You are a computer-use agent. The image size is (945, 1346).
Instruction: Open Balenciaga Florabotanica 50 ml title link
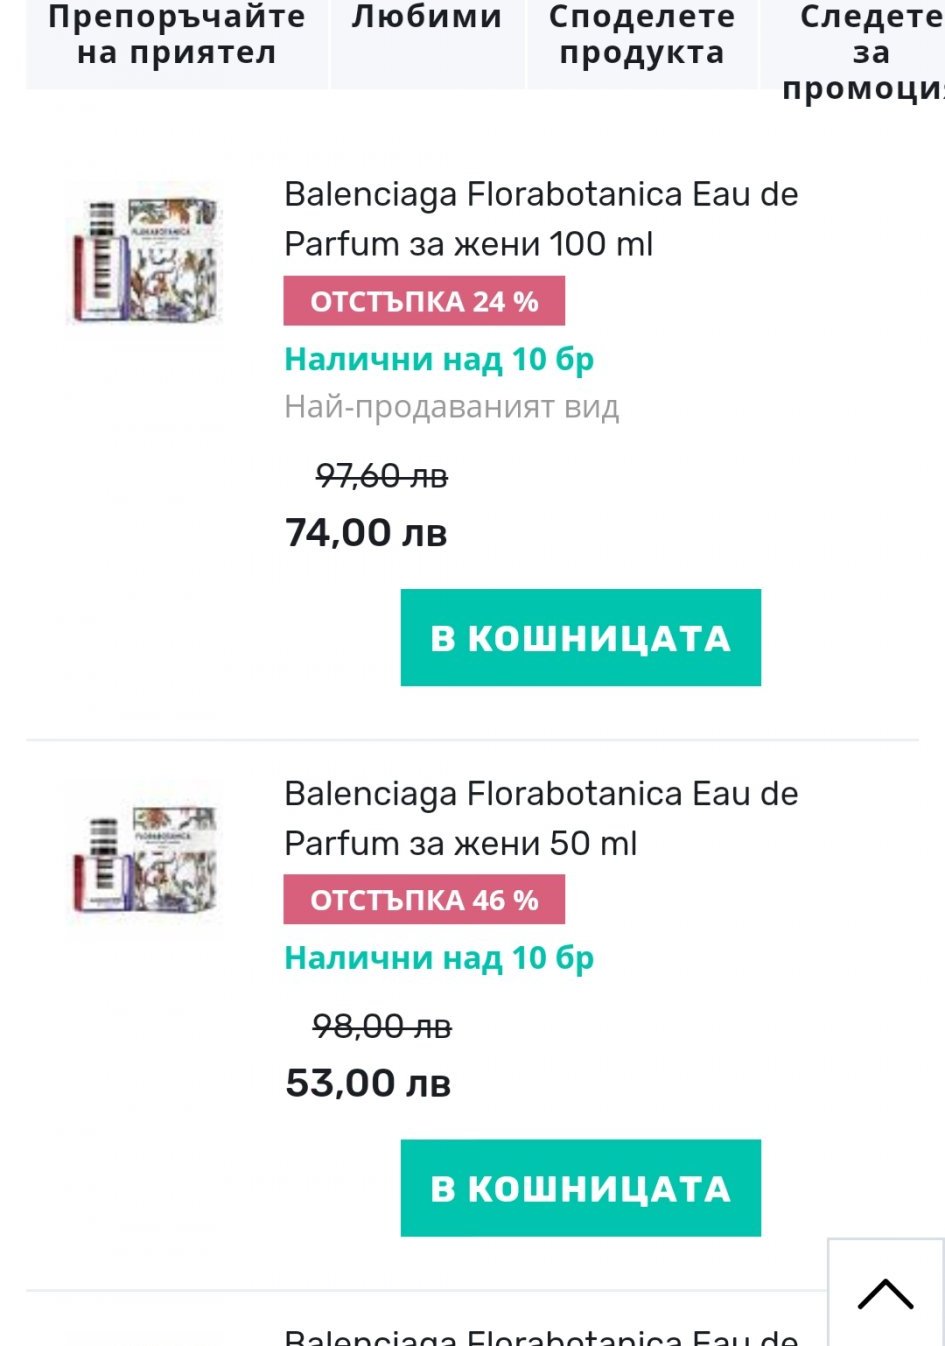541,818
